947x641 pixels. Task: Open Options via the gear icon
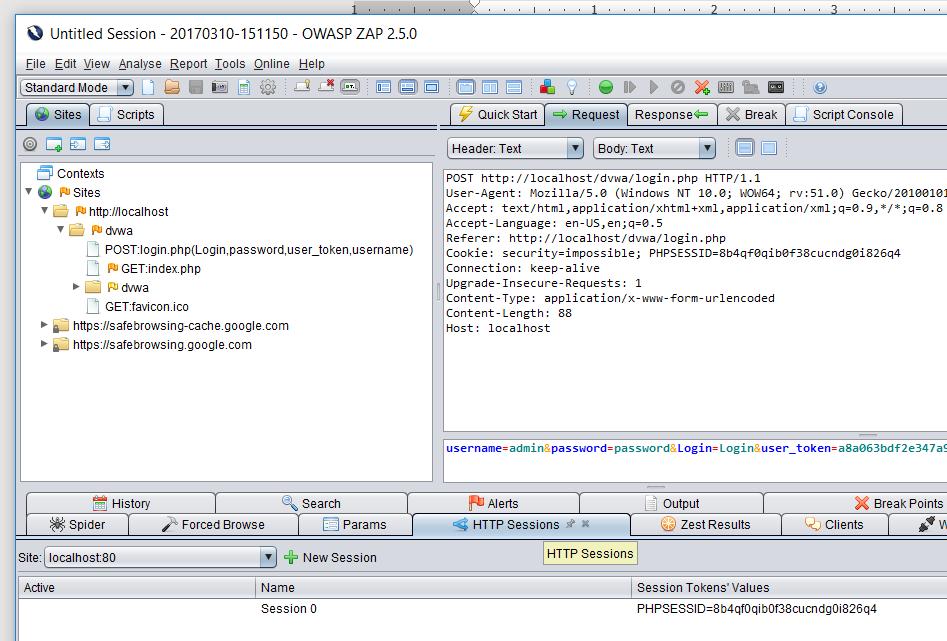tap(268, 88)
